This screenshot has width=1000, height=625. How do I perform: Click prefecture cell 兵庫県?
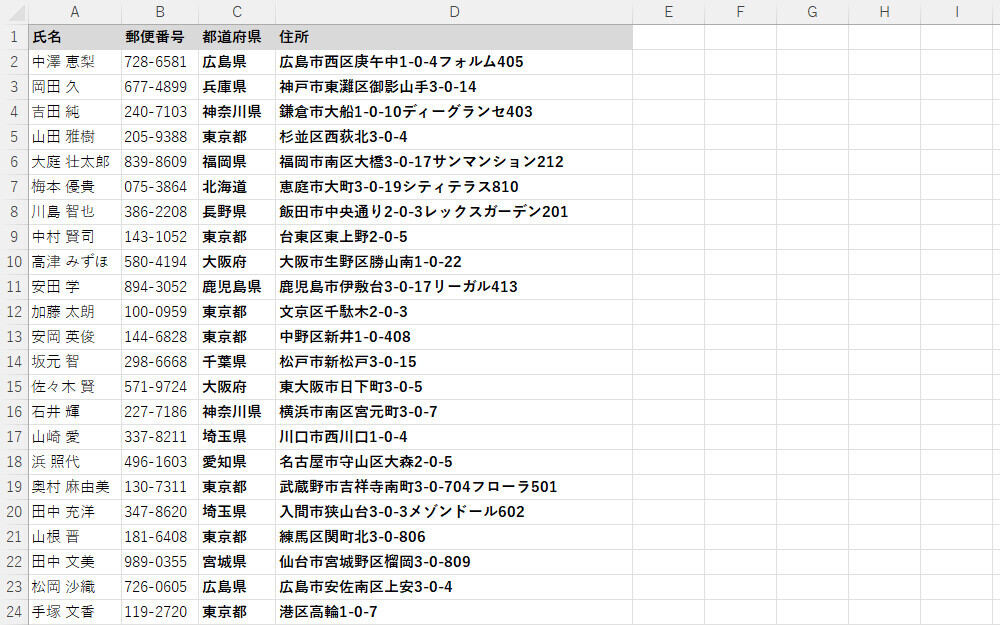(x=237, y=87)
